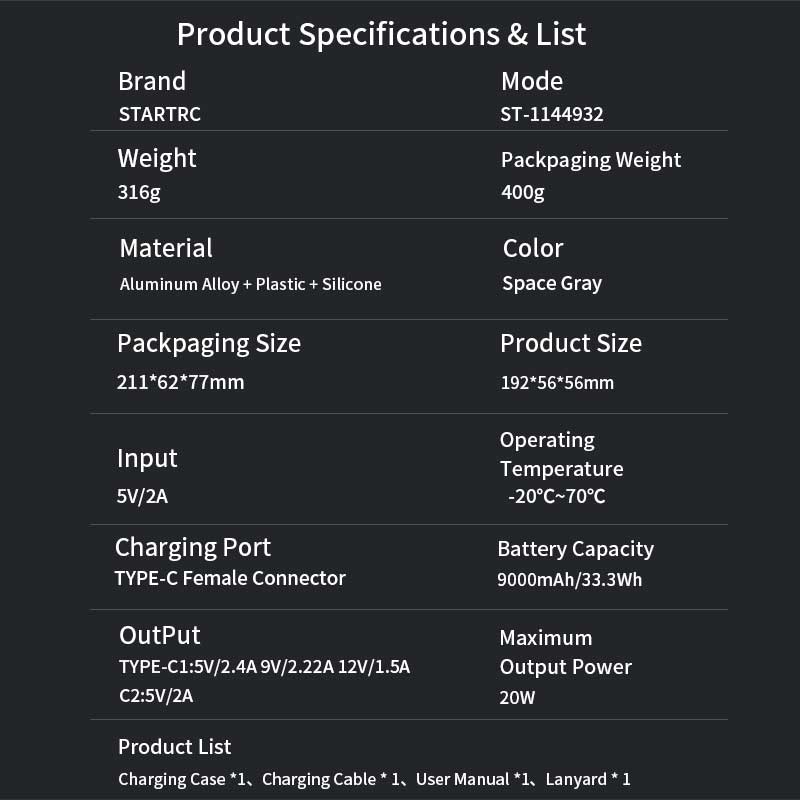The width and height of the screenshot is (800, 800).
Task: Click the 211*62*77mm packaging size
Action: [180, 382]
